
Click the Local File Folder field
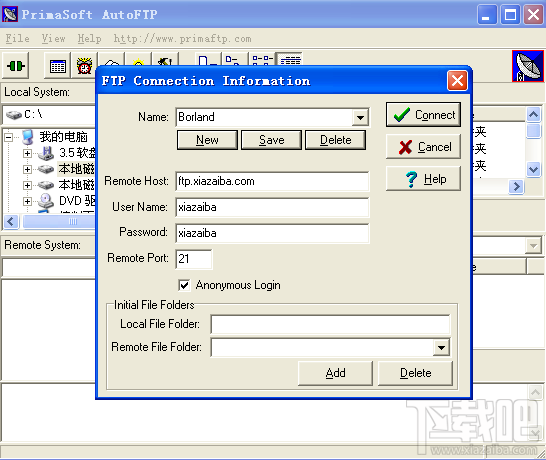330,325
